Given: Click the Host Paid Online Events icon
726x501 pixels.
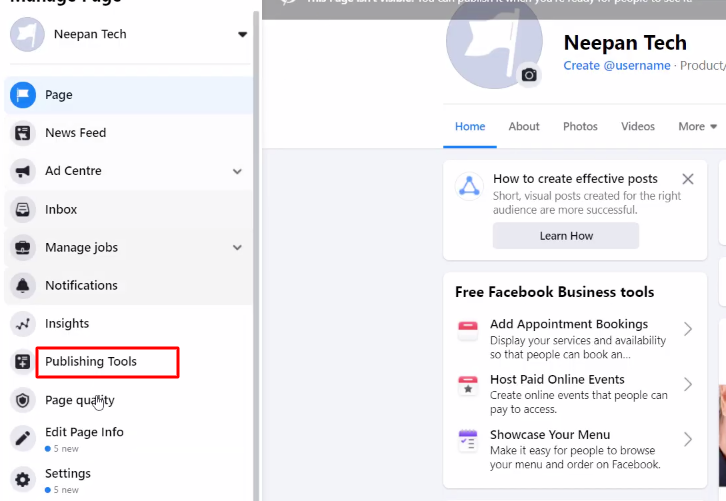Looking at the screenshot, I should (x=468, y=385).
